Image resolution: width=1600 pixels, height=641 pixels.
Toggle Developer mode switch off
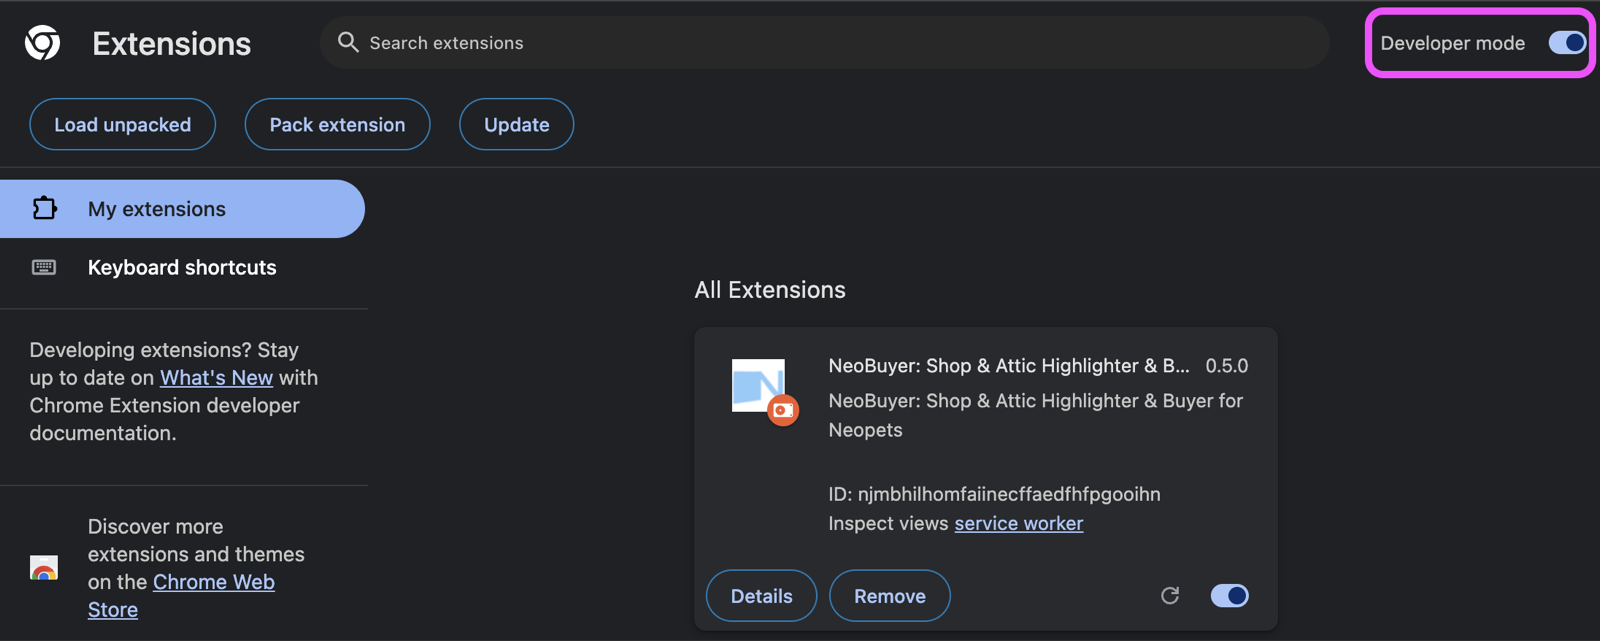tap(1567, 43)
